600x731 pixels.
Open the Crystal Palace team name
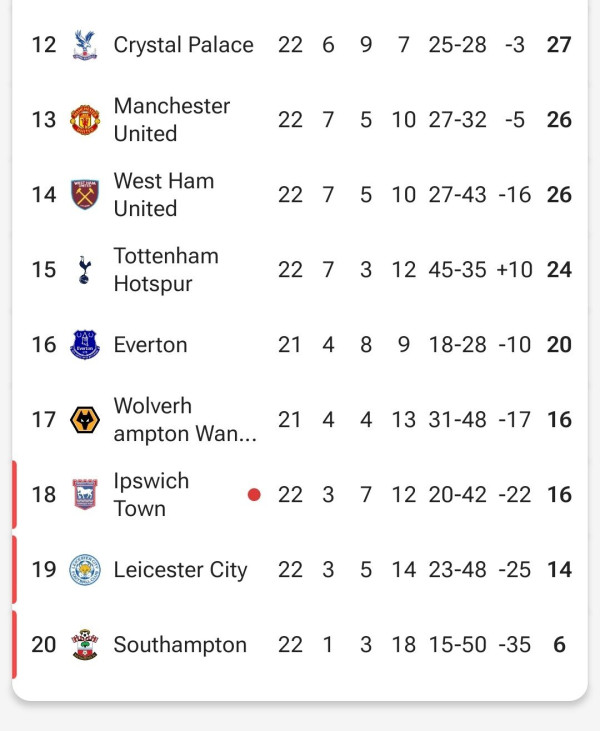pos(183,45)
